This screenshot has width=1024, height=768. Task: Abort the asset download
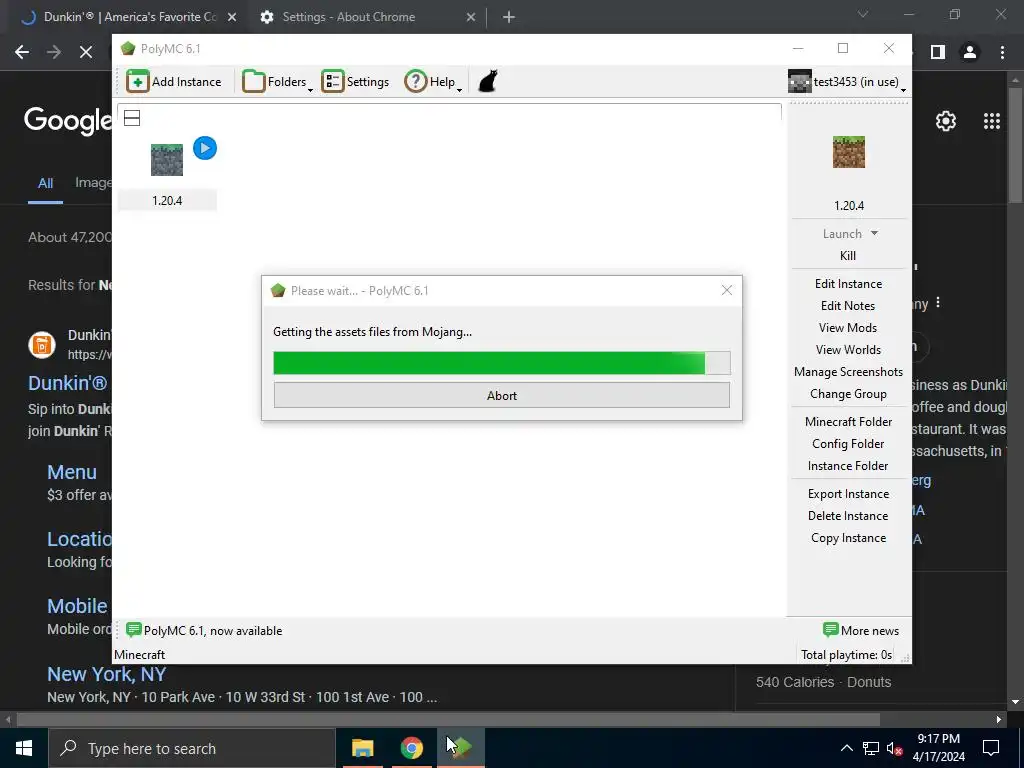pos(502,395)
